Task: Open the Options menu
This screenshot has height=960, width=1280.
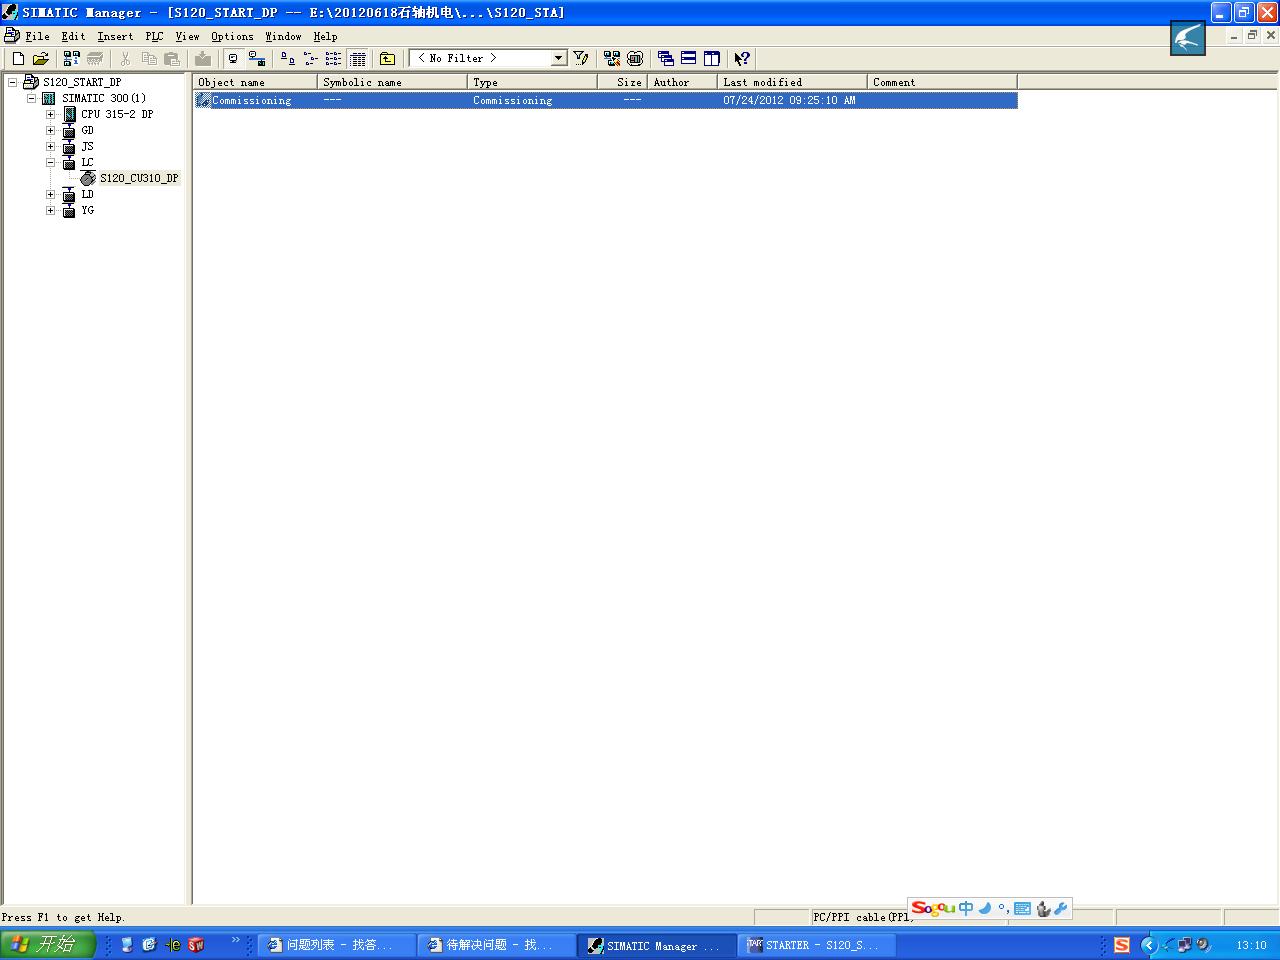Action: coord(232,36)
